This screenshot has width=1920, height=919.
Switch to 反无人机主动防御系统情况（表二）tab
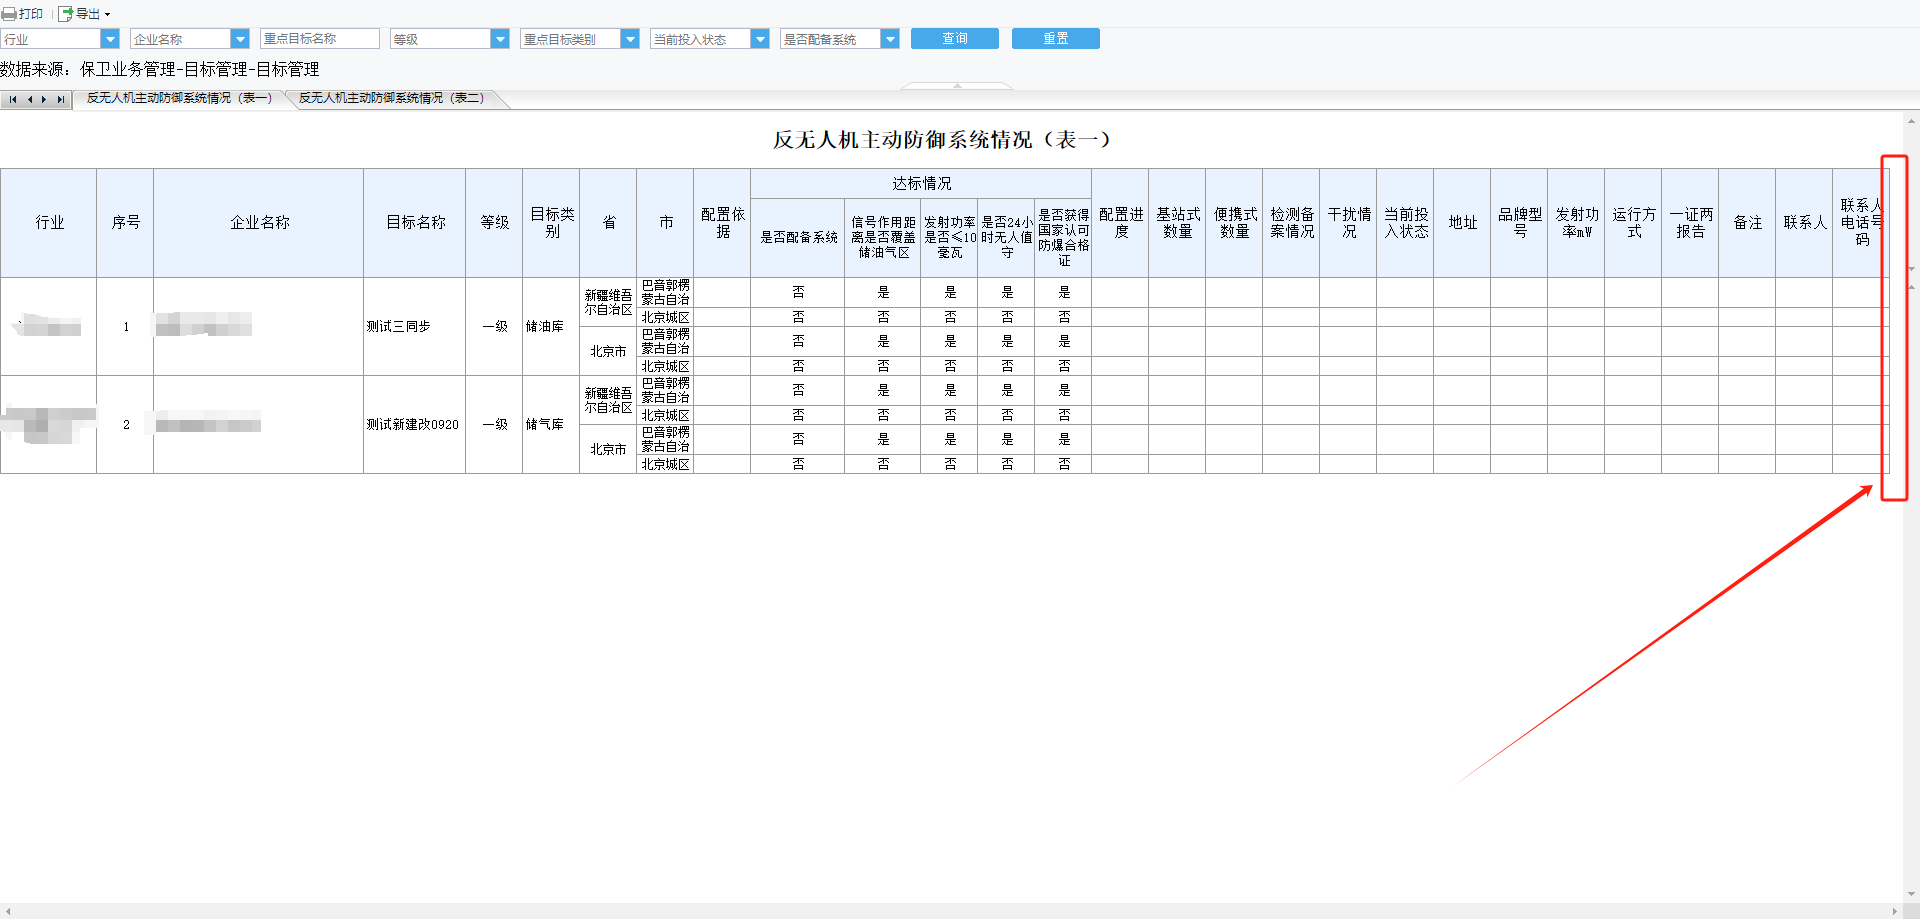point(391,98)
